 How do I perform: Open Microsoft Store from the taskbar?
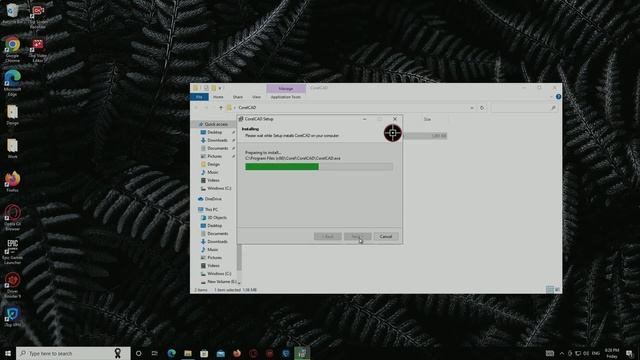point(204,353)
